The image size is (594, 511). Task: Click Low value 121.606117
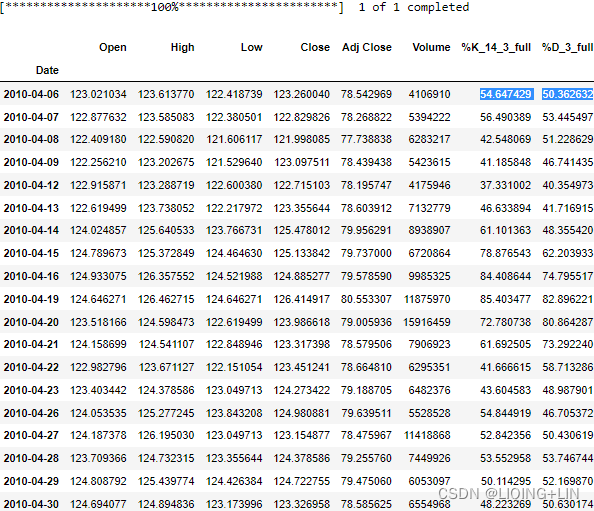[x=234, y=139]
